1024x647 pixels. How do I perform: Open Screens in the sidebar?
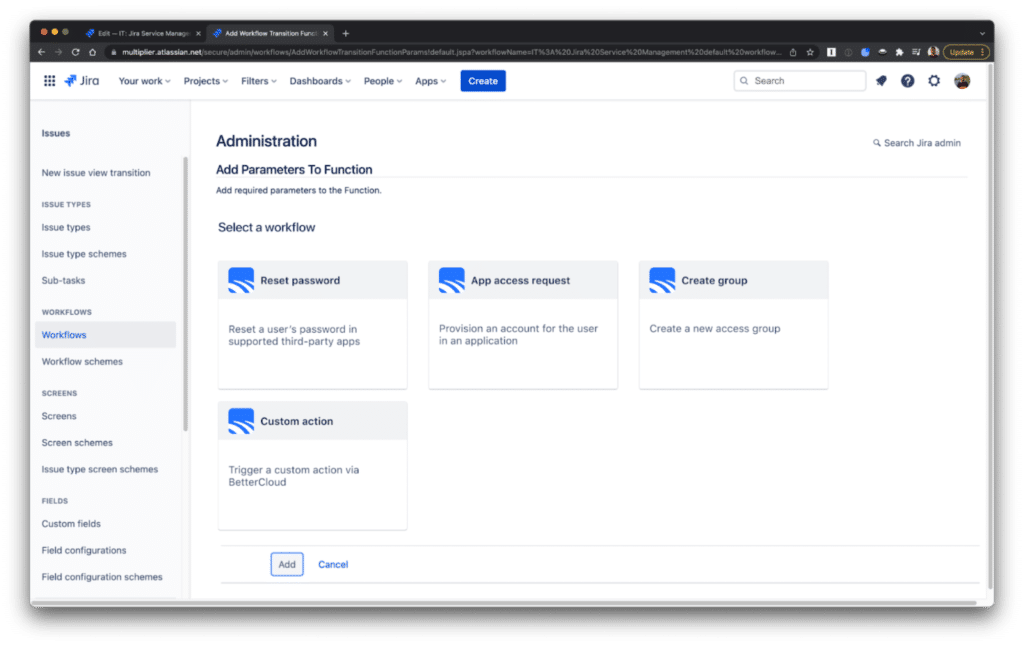tap(59, 416)
